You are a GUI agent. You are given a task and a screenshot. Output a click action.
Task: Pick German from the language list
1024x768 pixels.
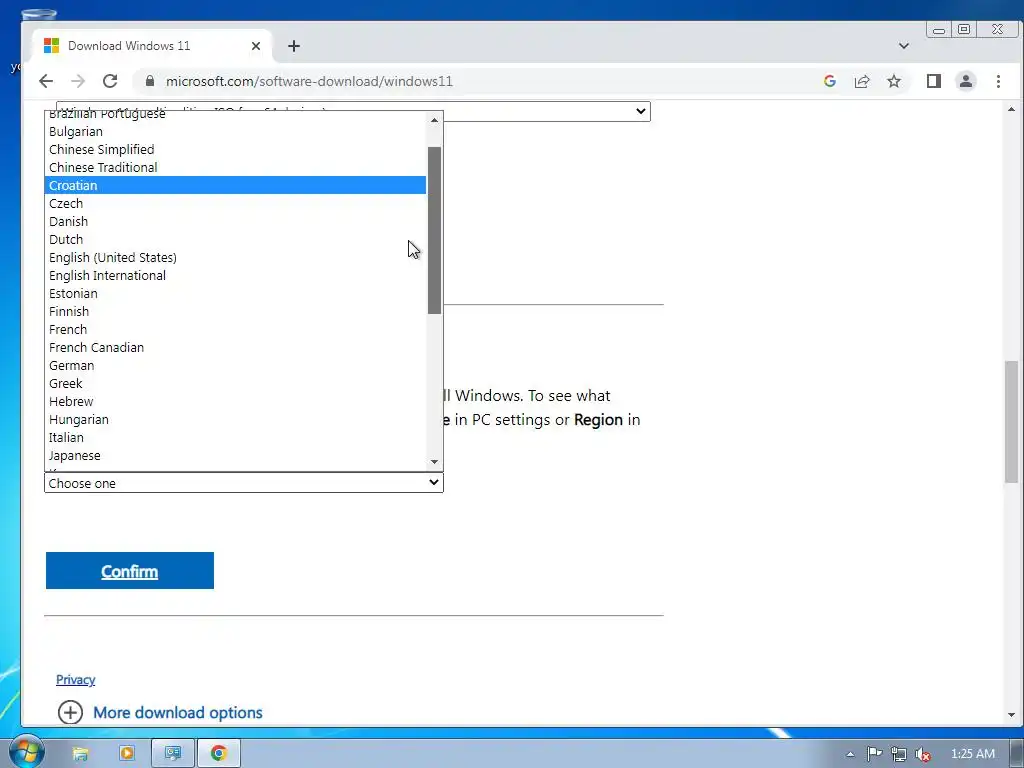tap(235, 366)
